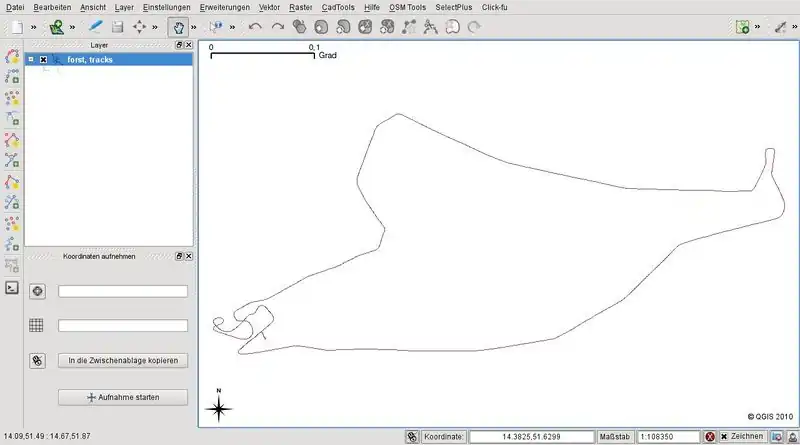The width and height of the screenshot is (800, 445).
Task: Click the Toggle Editing pencil icon
Action: (x=95, y=27)
